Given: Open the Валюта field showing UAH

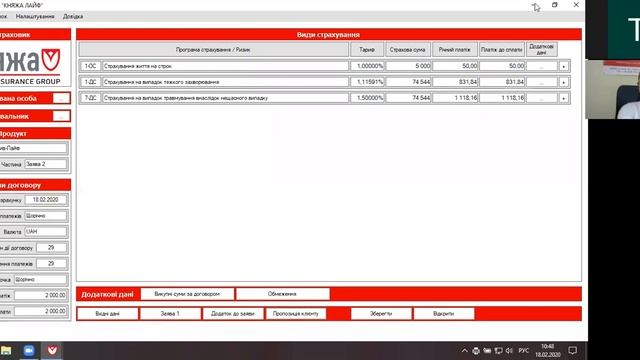Looking at the screenshot, I should point(45,231).
